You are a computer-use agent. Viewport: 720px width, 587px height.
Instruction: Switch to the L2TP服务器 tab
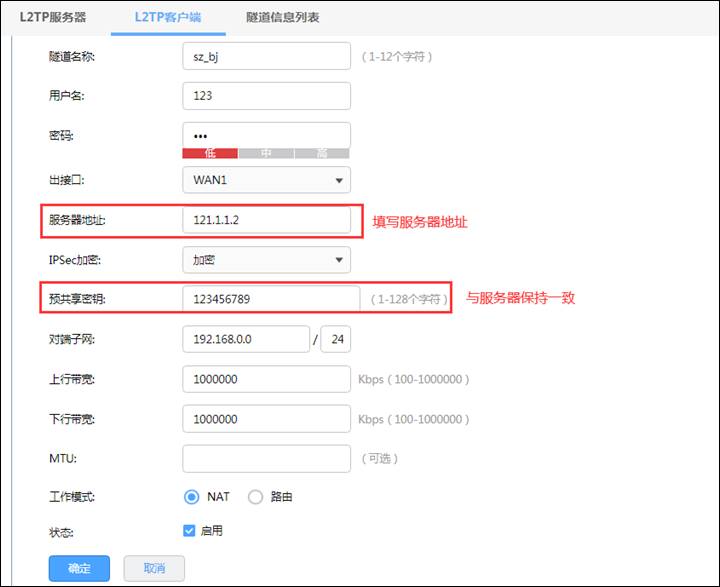pos(53,17)
